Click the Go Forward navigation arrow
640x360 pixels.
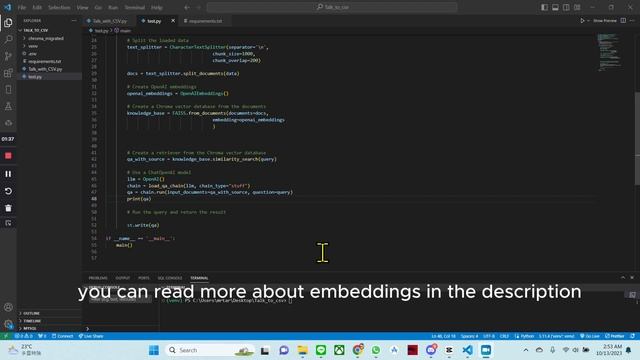pos(198,7)
